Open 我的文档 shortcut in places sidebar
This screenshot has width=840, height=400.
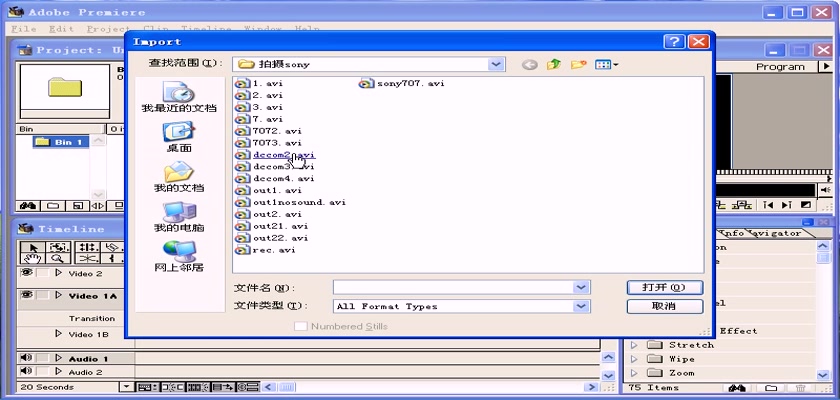click(x=178, y=177)
